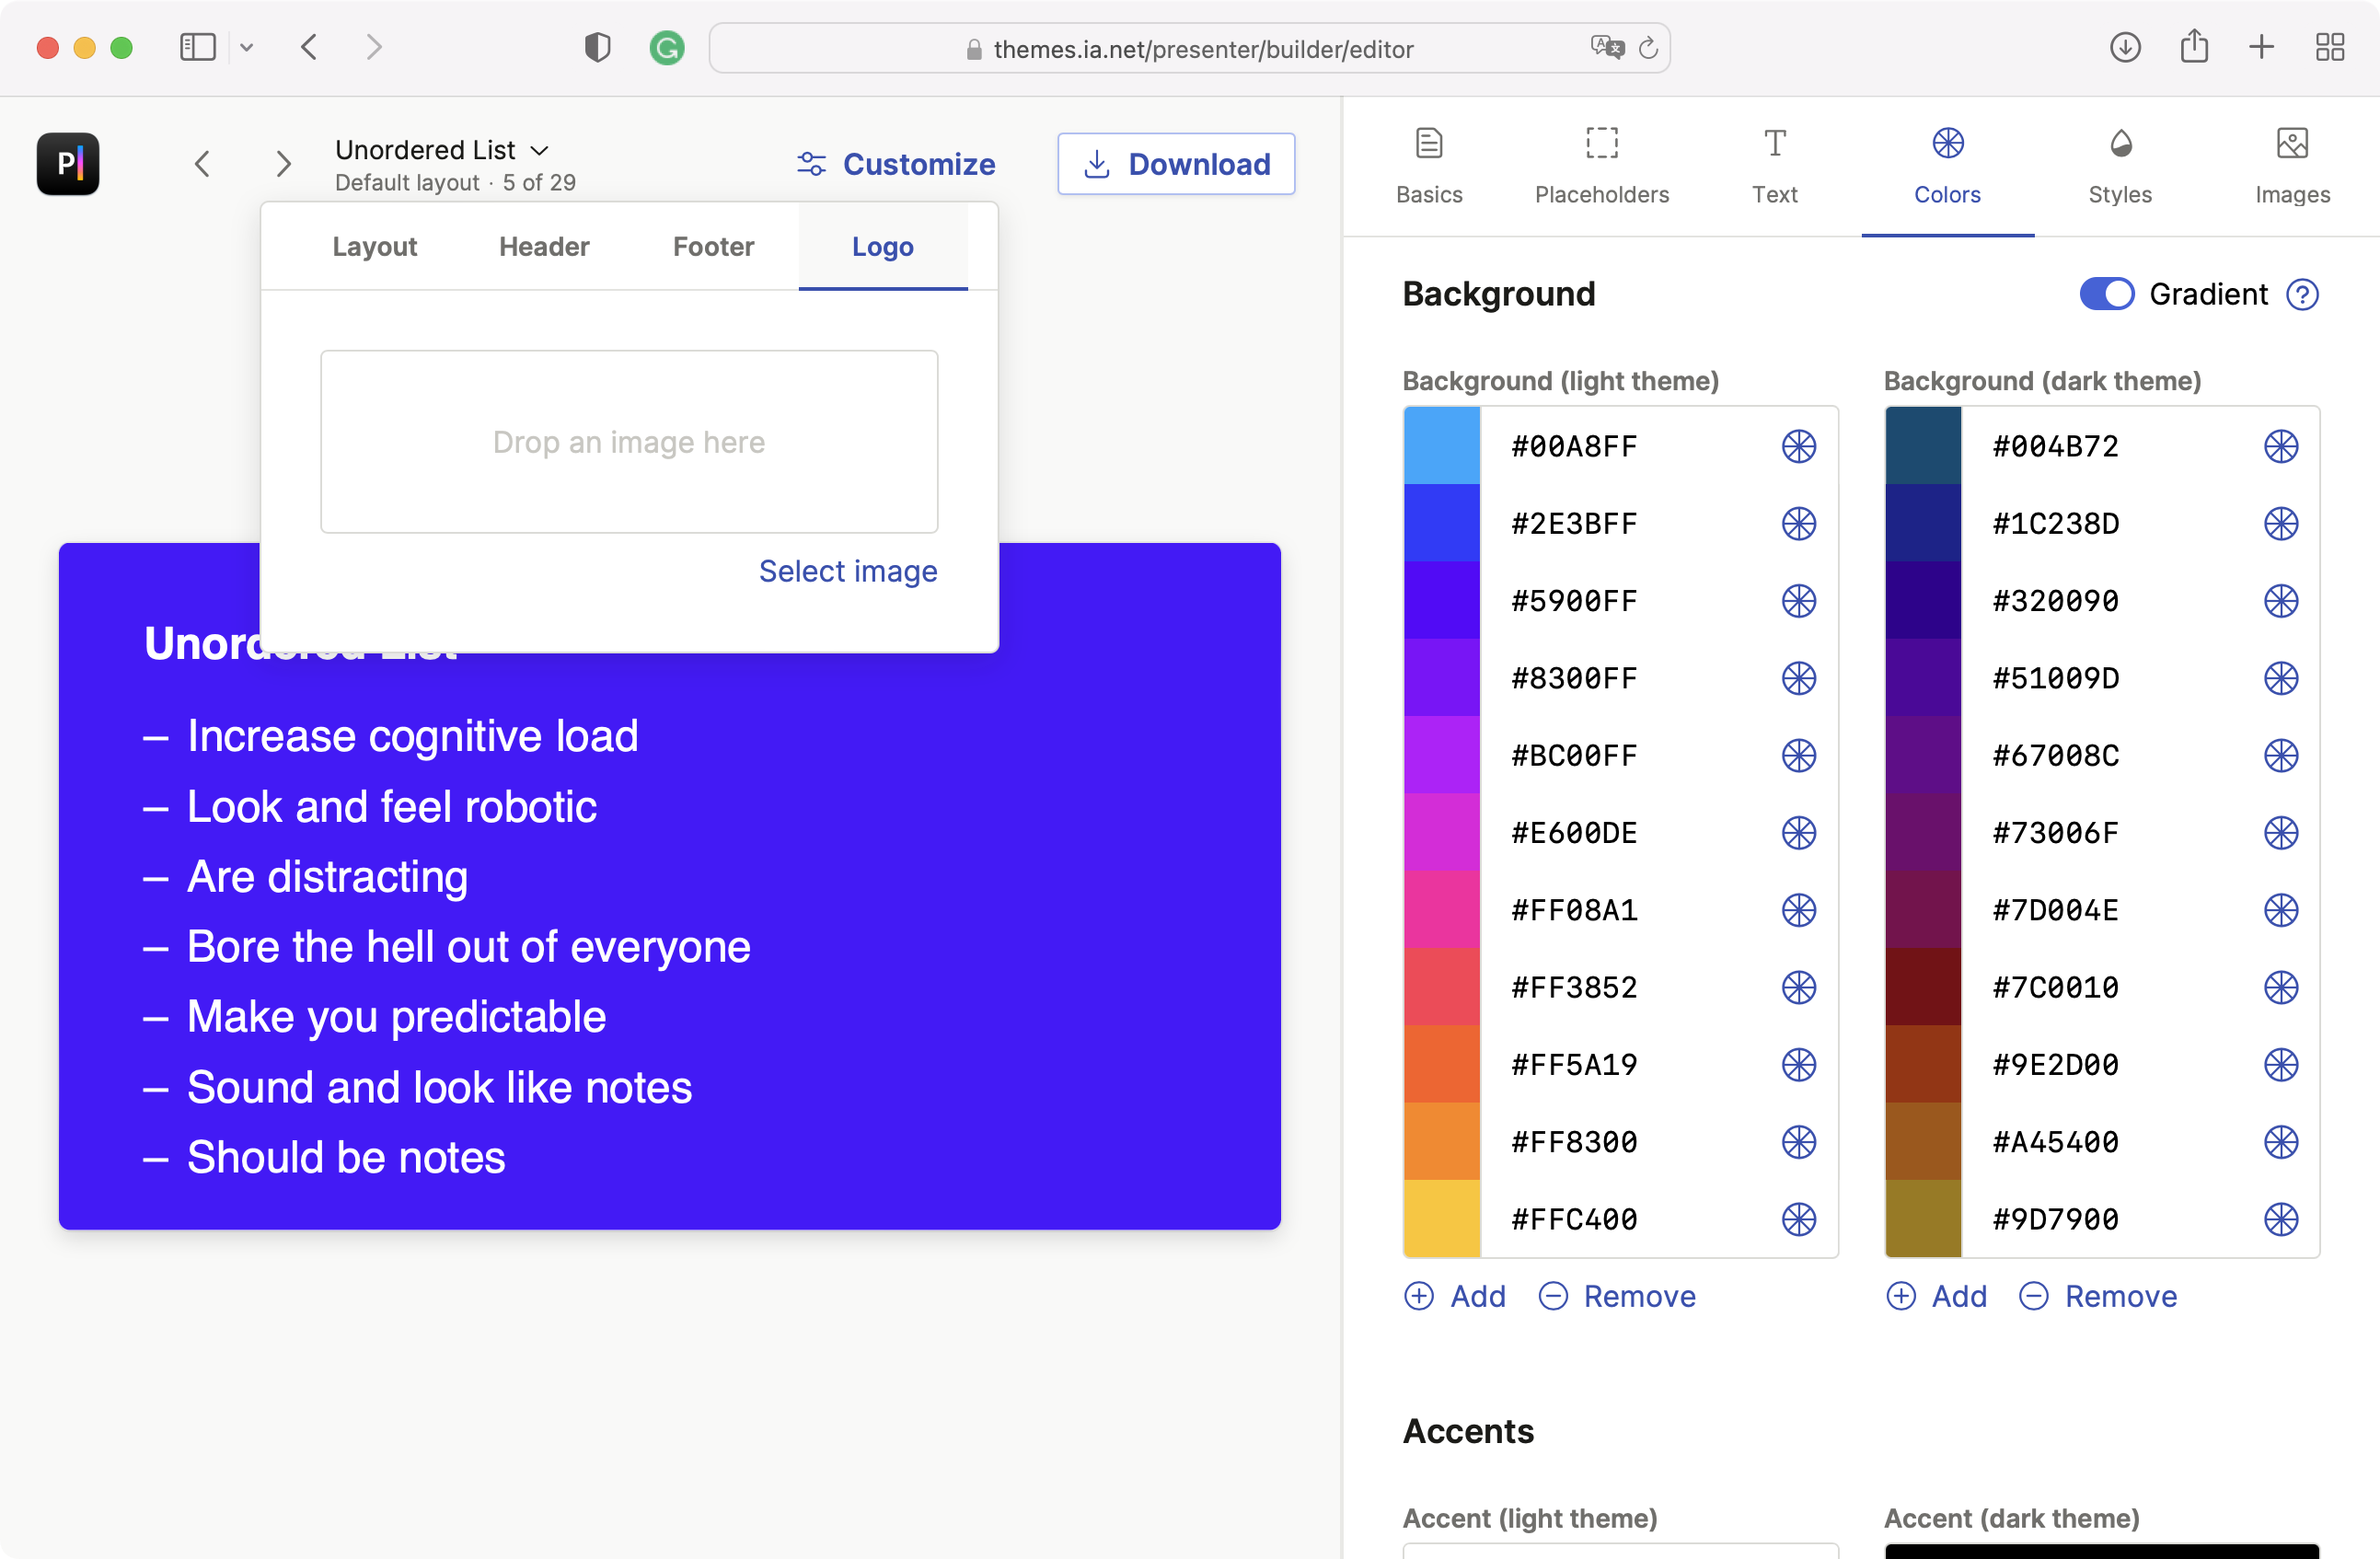This screenshot has width=2380, height=1559.
Task: Select the Placeholders tab
Action: click(x=1602, y=166)
